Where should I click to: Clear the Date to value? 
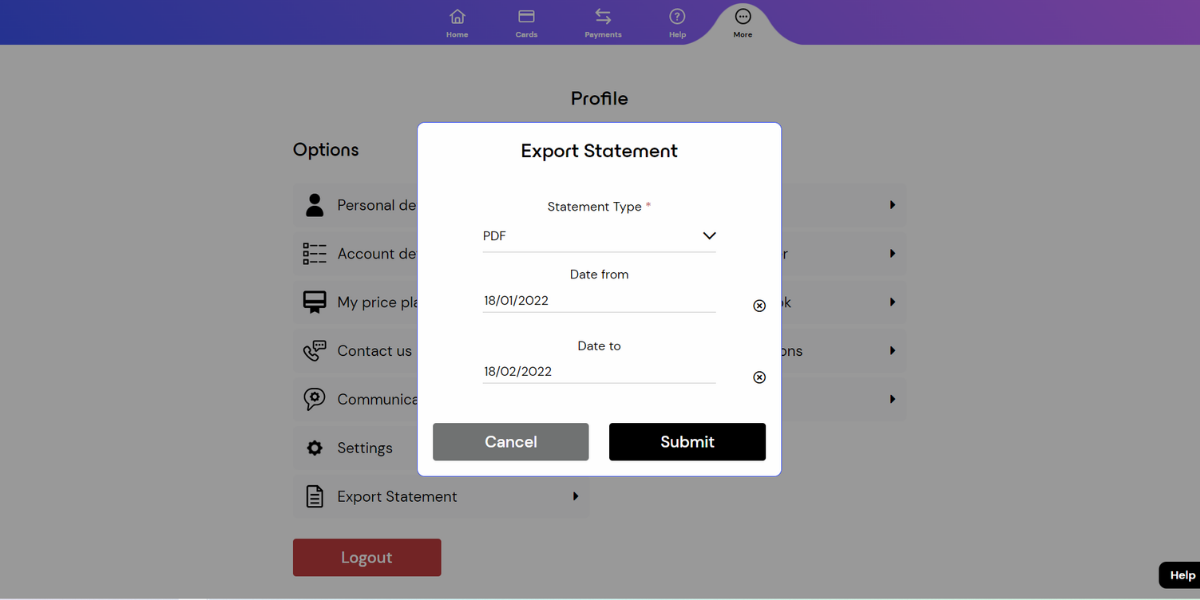tap(759, 377)
